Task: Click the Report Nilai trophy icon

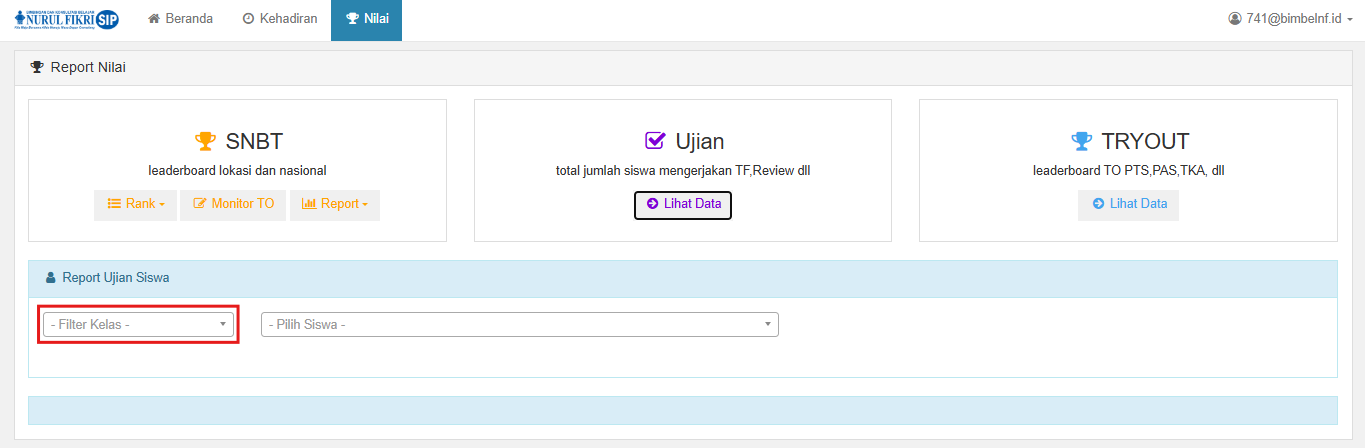Action: (x=37, y=68)
